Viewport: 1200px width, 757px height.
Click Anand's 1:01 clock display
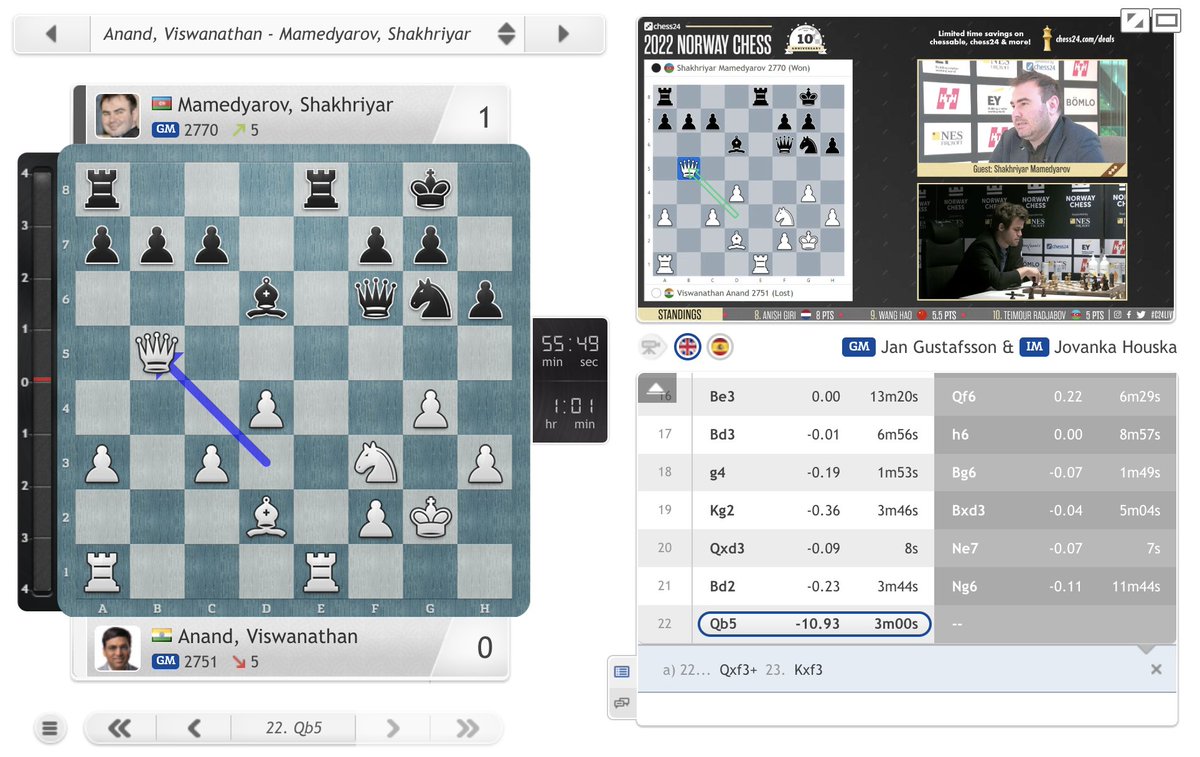(570, 410)
